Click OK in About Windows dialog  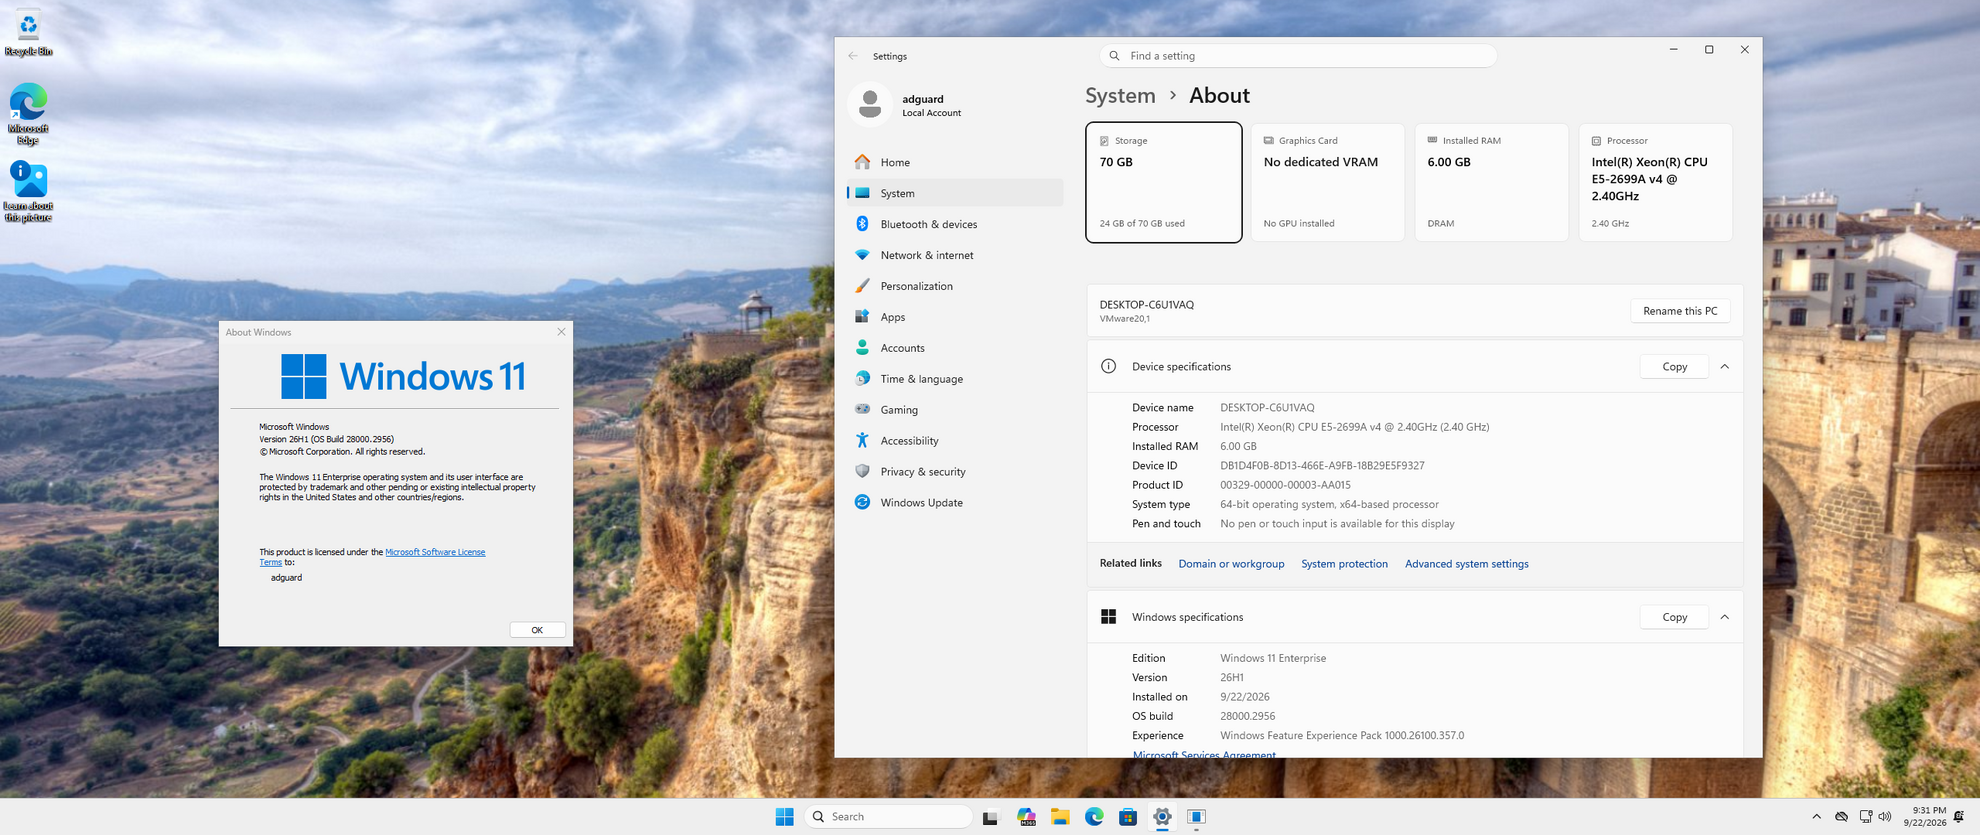pyautogui.click(x=537, y=630)
